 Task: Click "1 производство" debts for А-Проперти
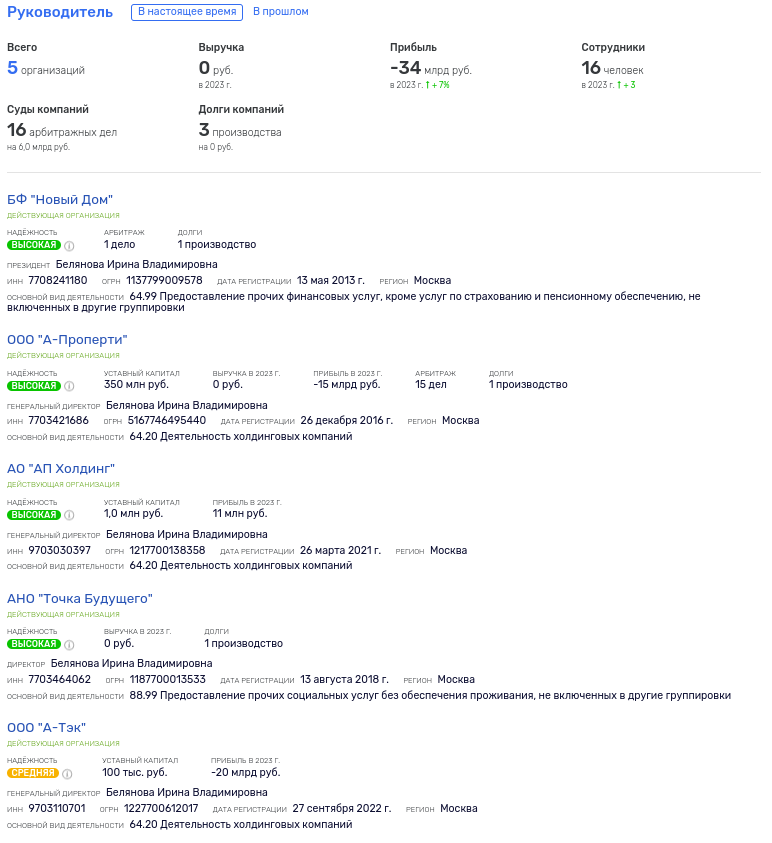point(528,384)
